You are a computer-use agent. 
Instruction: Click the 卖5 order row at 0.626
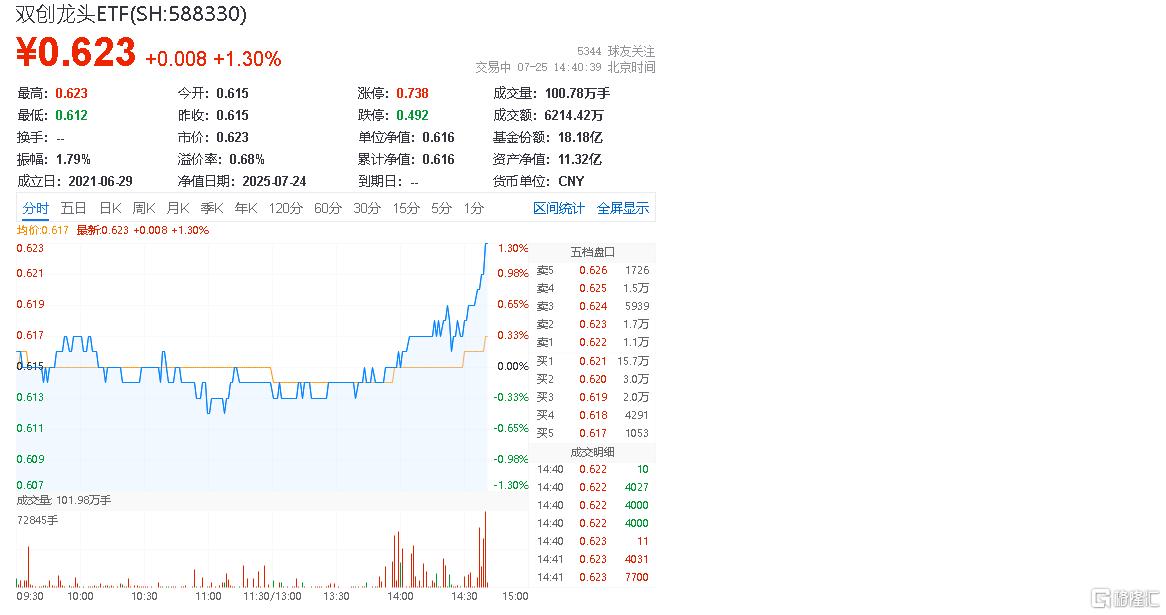click(593, 270)
